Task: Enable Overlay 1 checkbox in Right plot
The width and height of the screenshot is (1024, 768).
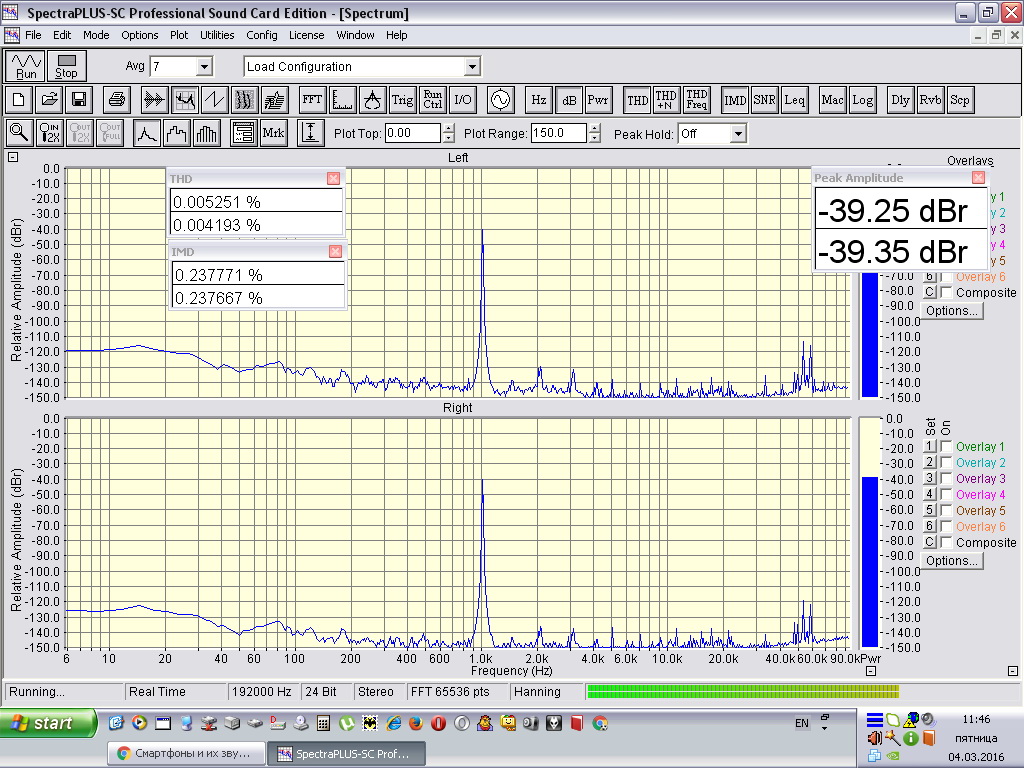Action: tap(946, 447)
